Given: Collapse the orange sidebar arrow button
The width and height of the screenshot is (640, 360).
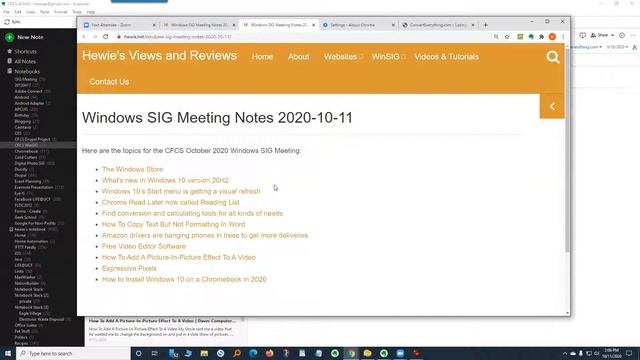Looking at the screenshot, I should (x=552, y=106).
